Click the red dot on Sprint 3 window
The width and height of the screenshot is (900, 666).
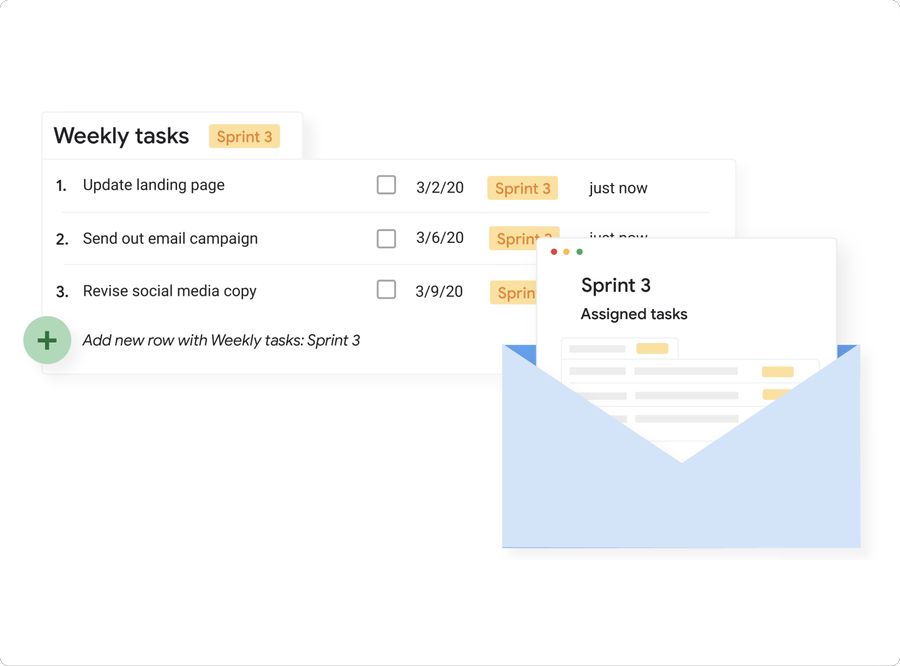[x=554, y=252]
